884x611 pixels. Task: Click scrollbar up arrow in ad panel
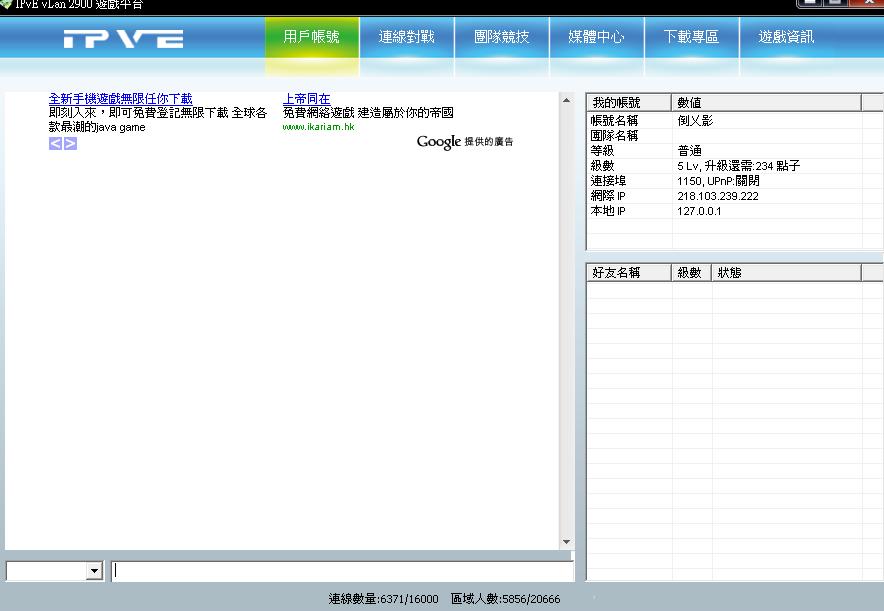pos(567,100)
